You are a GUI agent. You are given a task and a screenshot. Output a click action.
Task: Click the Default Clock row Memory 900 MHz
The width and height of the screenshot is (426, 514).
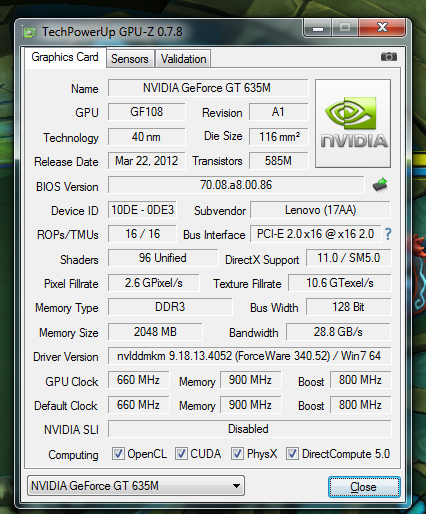(250, 405)
